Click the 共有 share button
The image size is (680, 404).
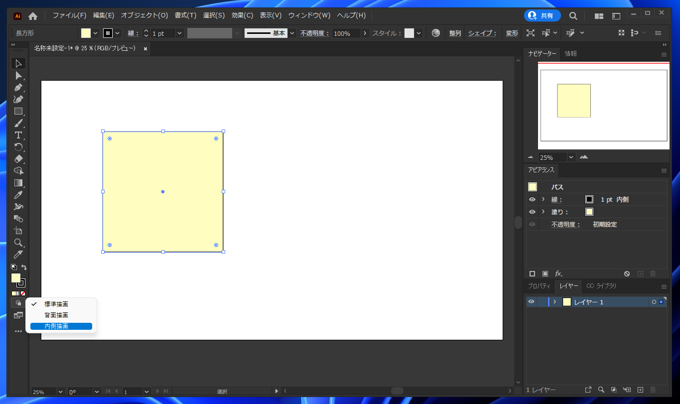click(542, 16)
